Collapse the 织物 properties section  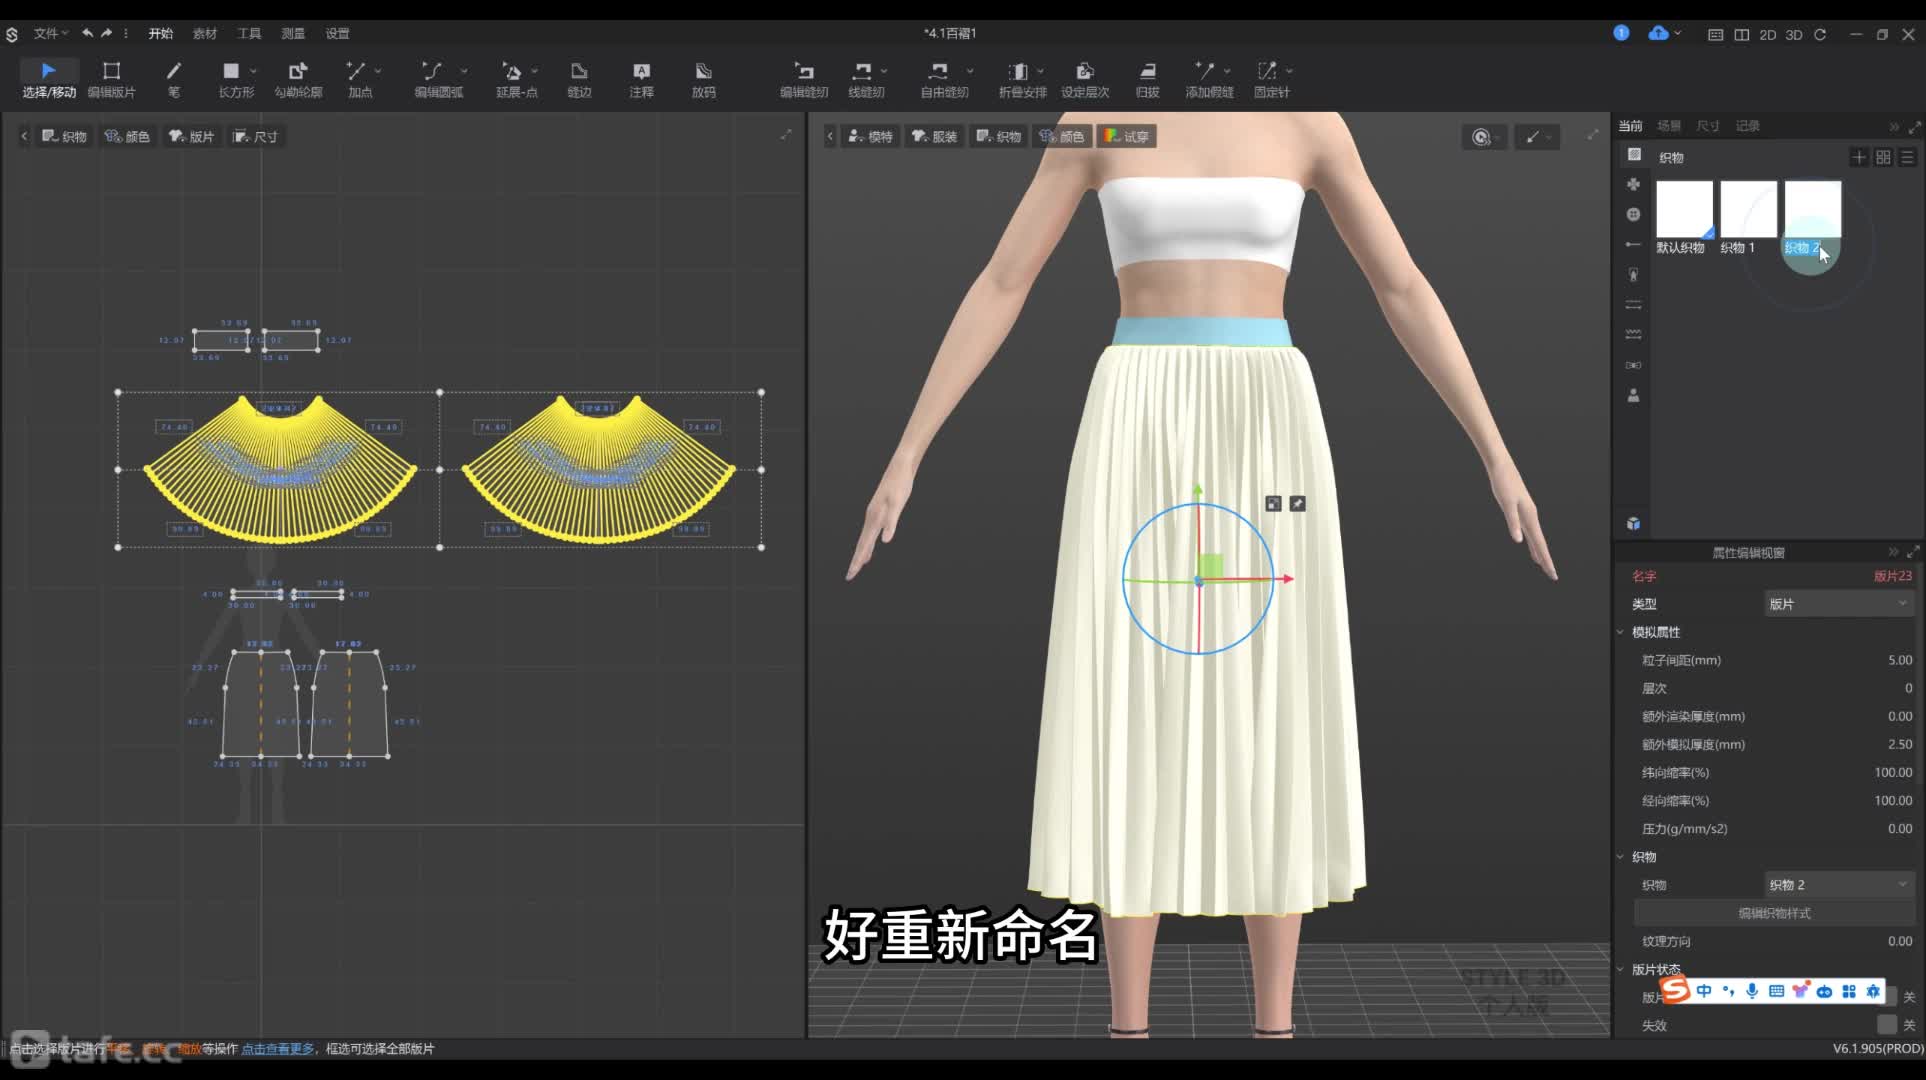tap(1621, 857)
